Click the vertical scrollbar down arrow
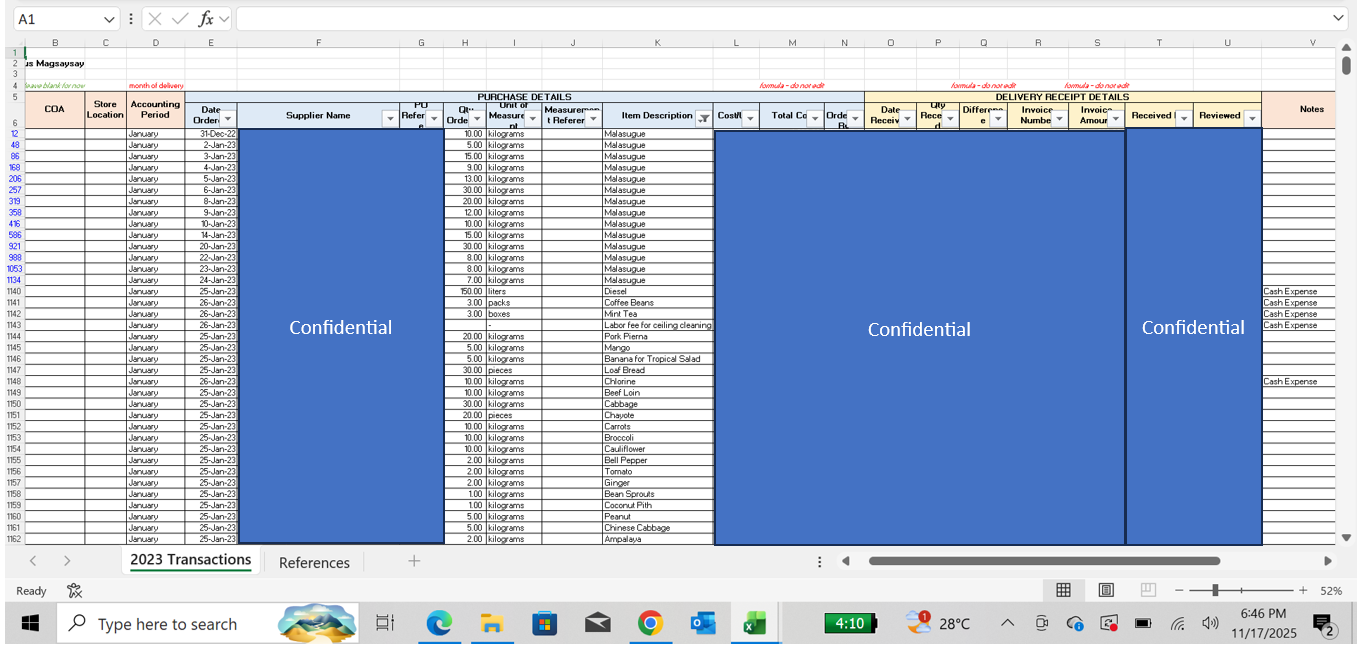 pos(1345,538)
